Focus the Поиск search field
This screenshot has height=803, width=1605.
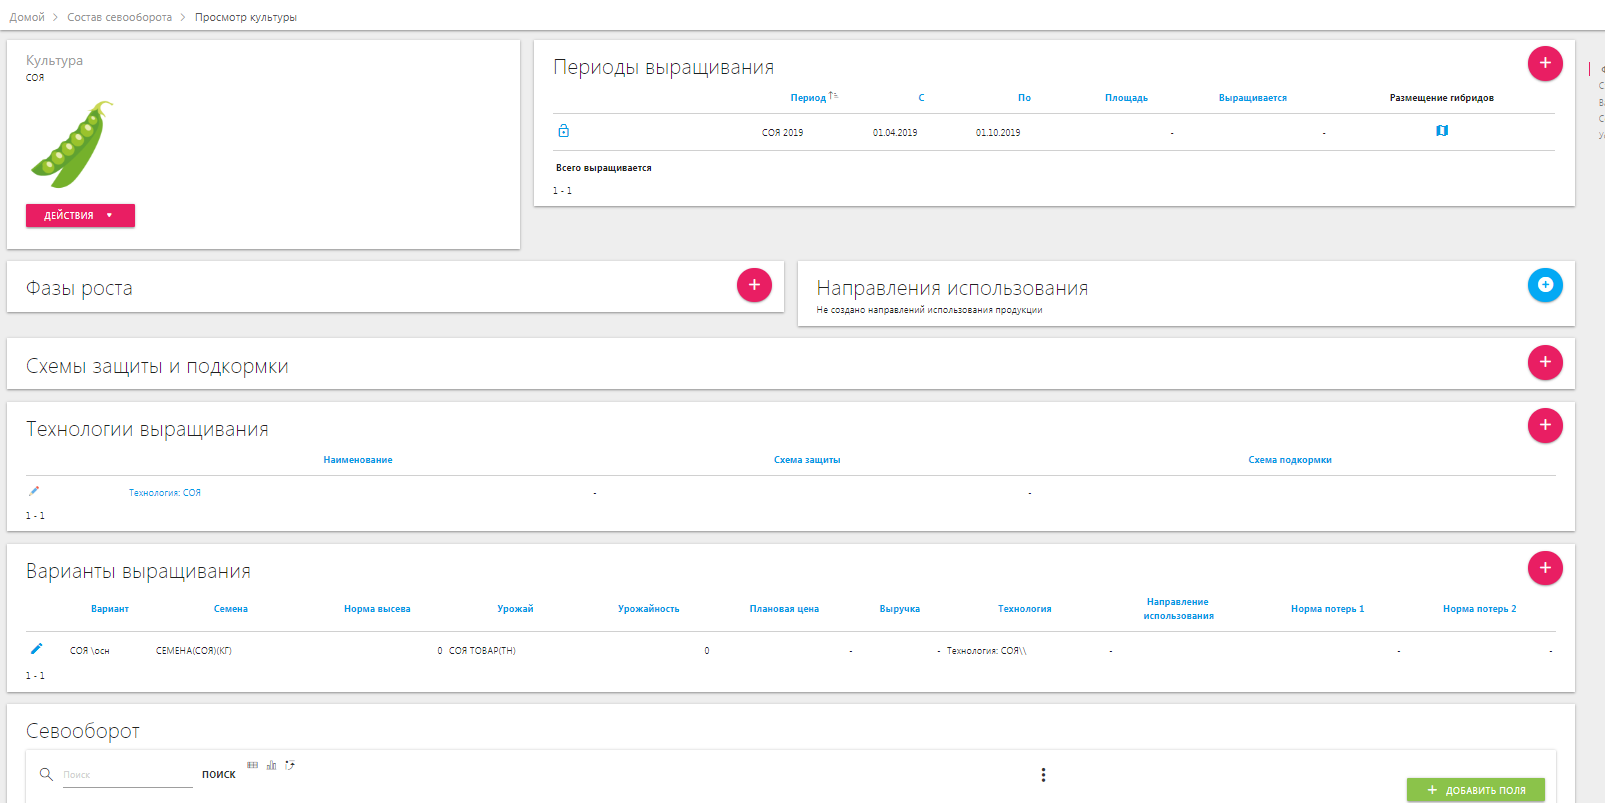point(126,775)
